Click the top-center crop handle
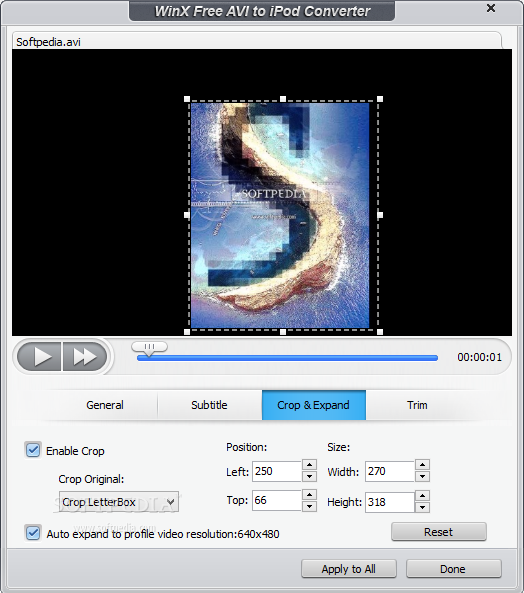 coord(283,99)
